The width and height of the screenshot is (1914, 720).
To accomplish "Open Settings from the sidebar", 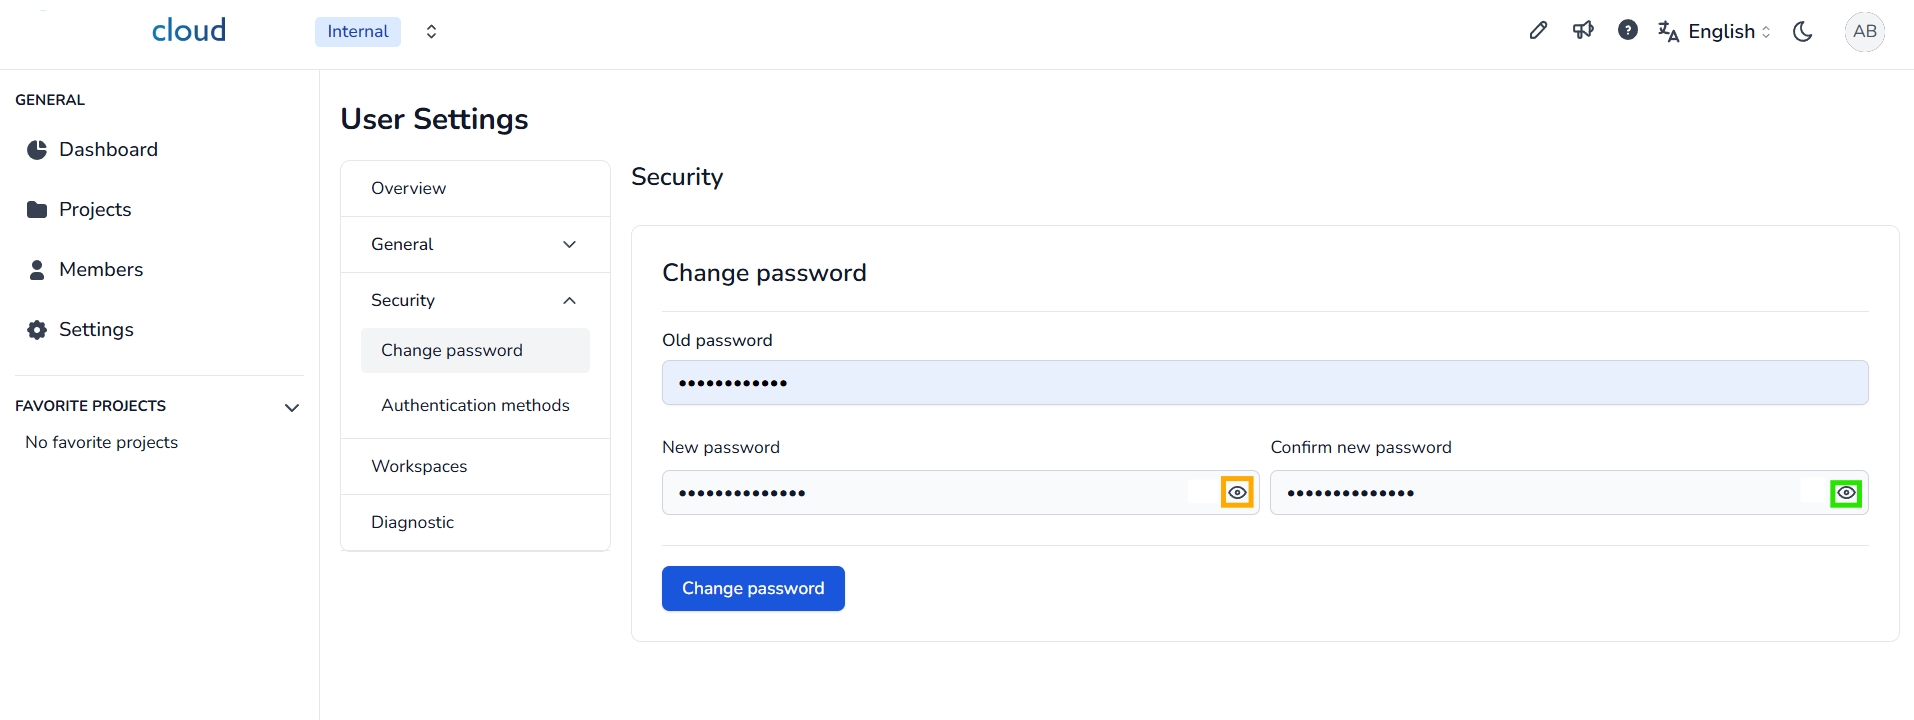I will [96, 330].
